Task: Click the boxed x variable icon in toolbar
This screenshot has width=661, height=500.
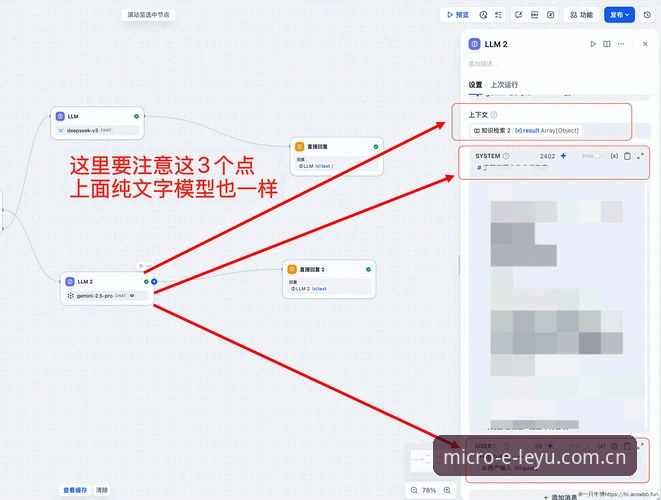Action: coord(551,15)
